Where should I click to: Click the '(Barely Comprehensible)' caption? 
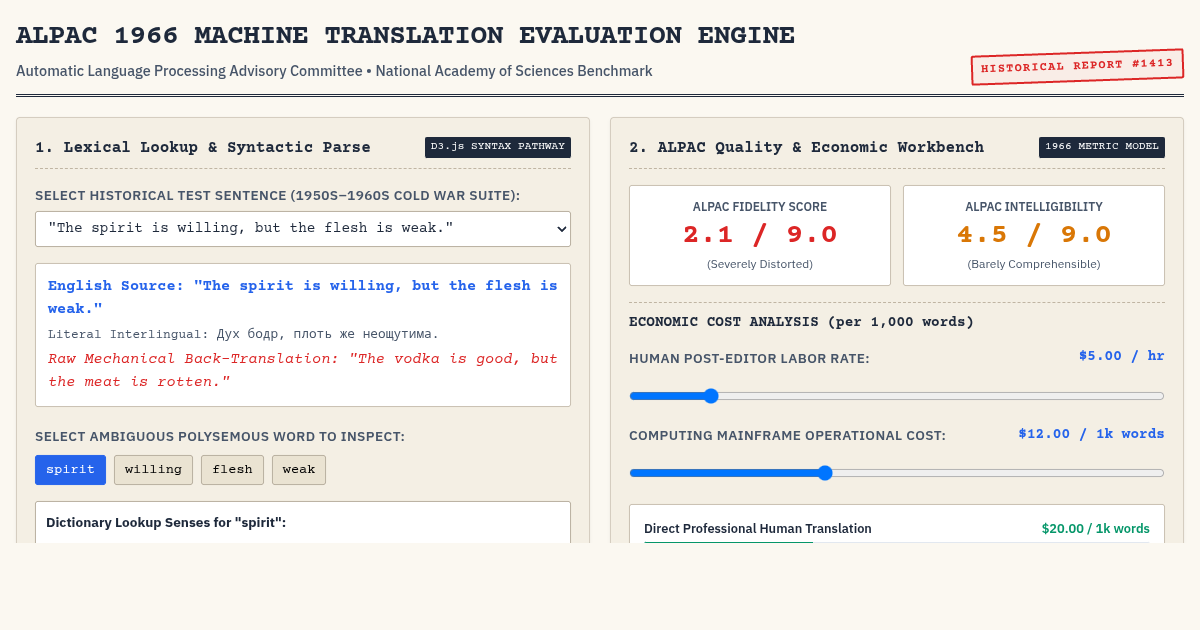click(1034, 264)
